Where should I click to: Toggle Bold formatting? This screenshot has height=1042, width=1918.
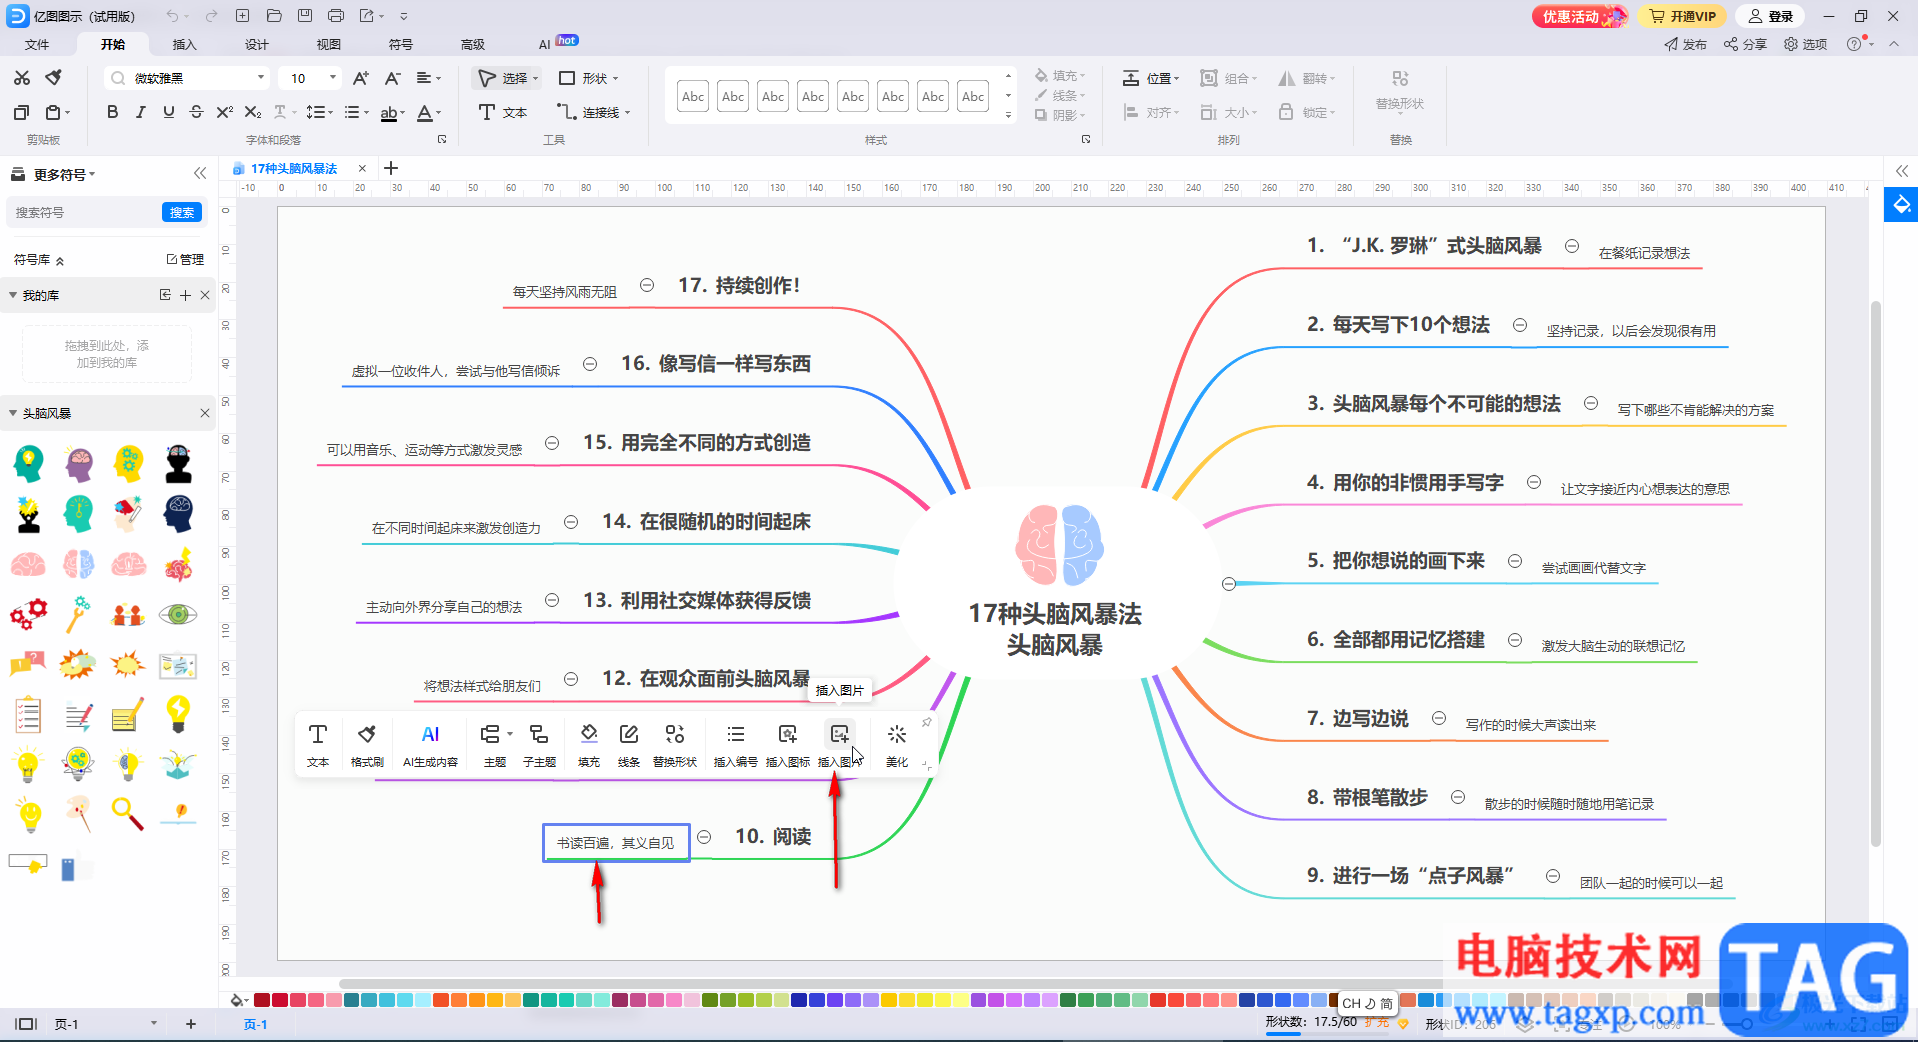112,112
